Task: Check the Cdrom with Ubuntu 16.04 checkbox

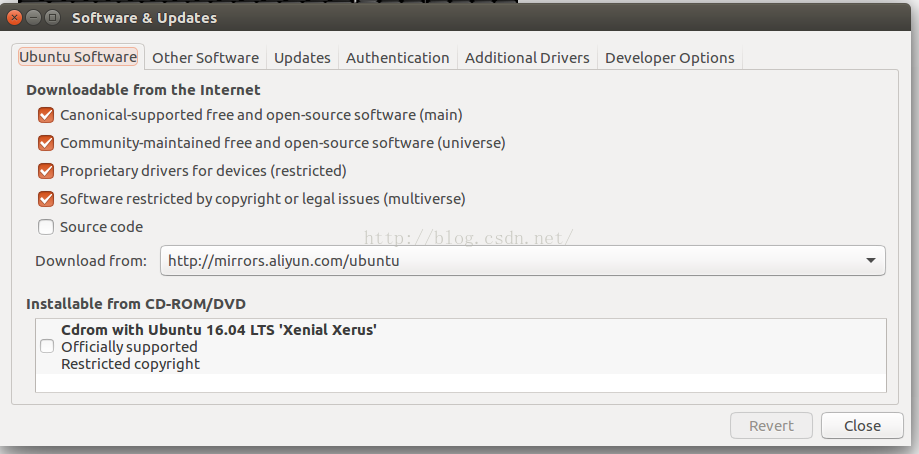Action: pyautogui.click(x=47, y=346)
